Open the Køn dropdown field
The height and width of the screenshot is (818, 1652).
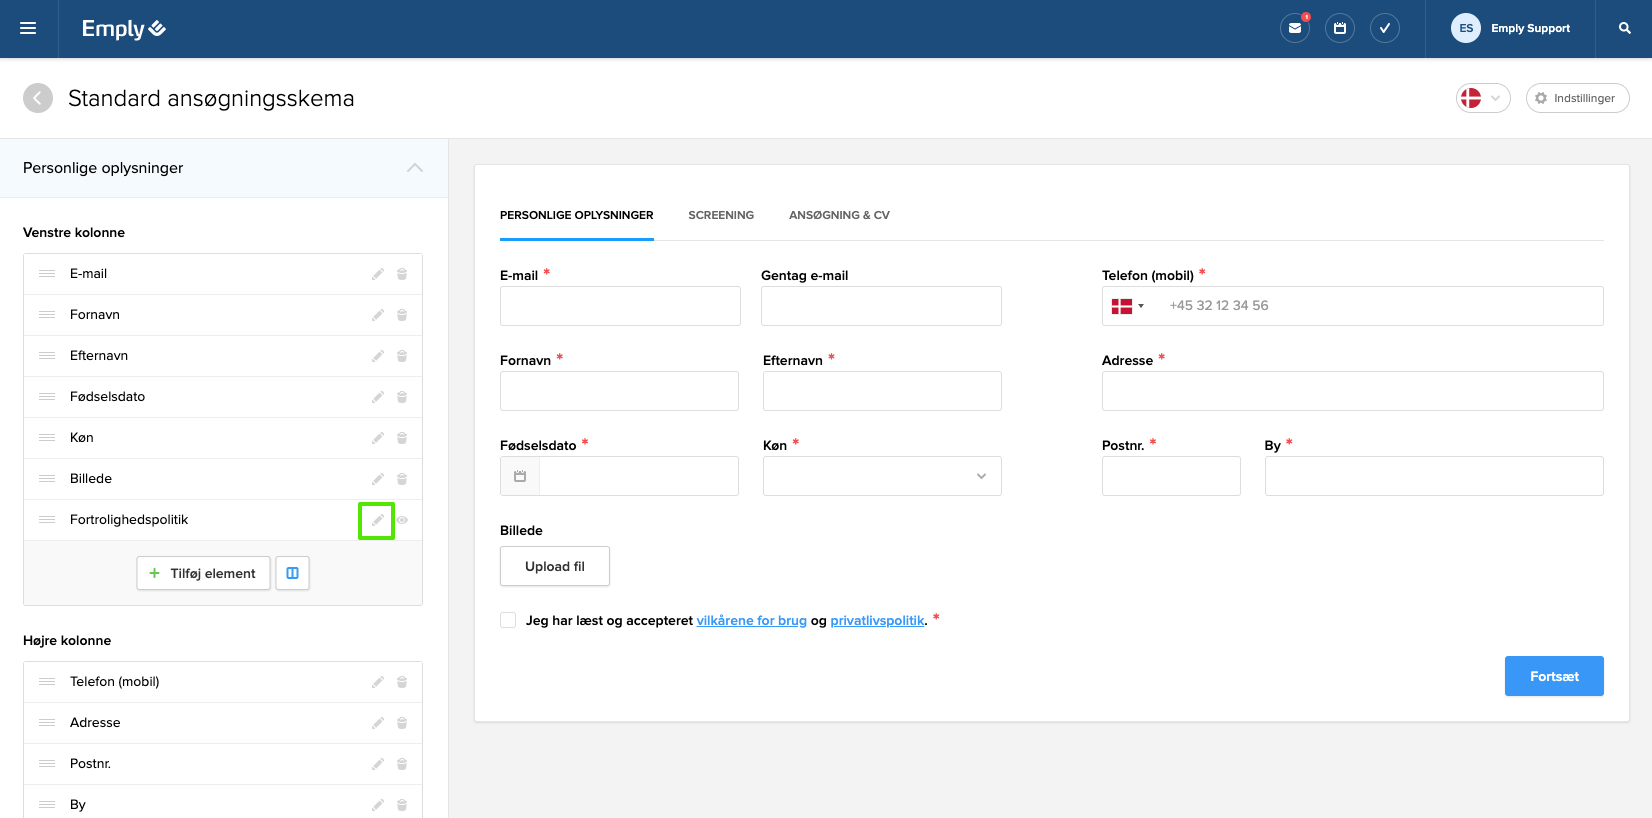pos(881,476)
